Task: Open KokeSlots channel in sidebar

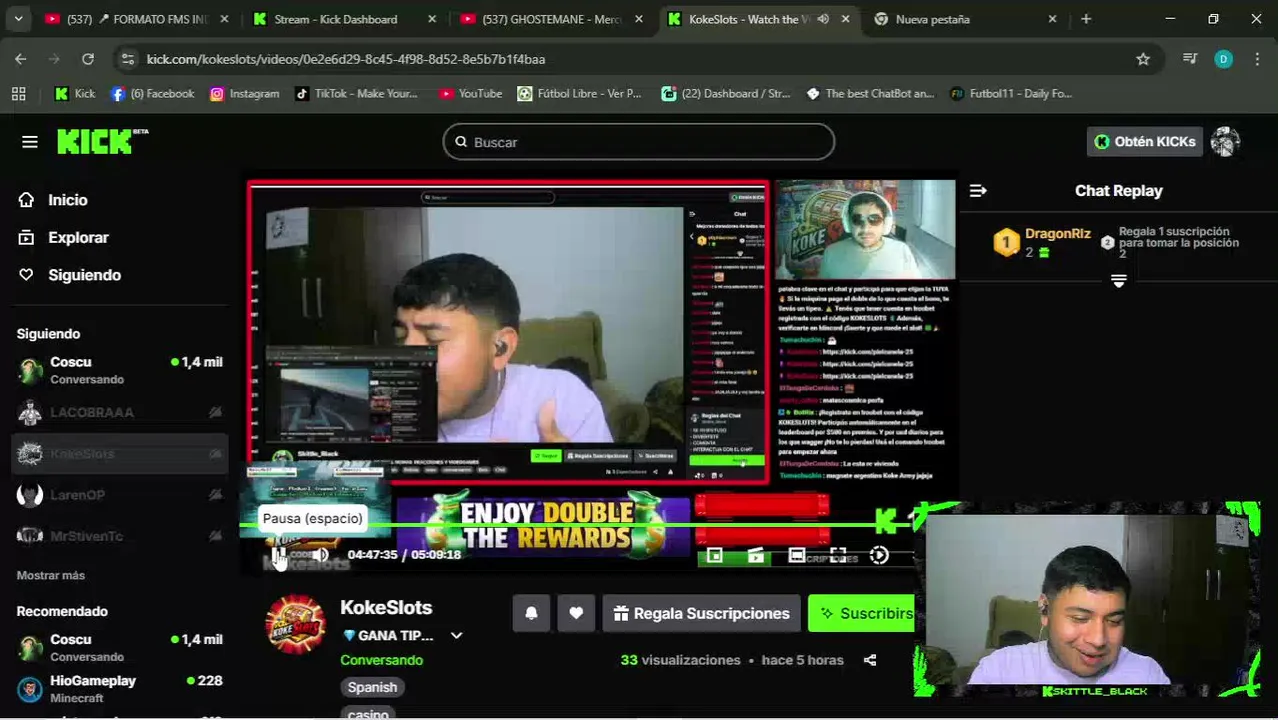Action: pyautogui.click(x=120, y=454)
